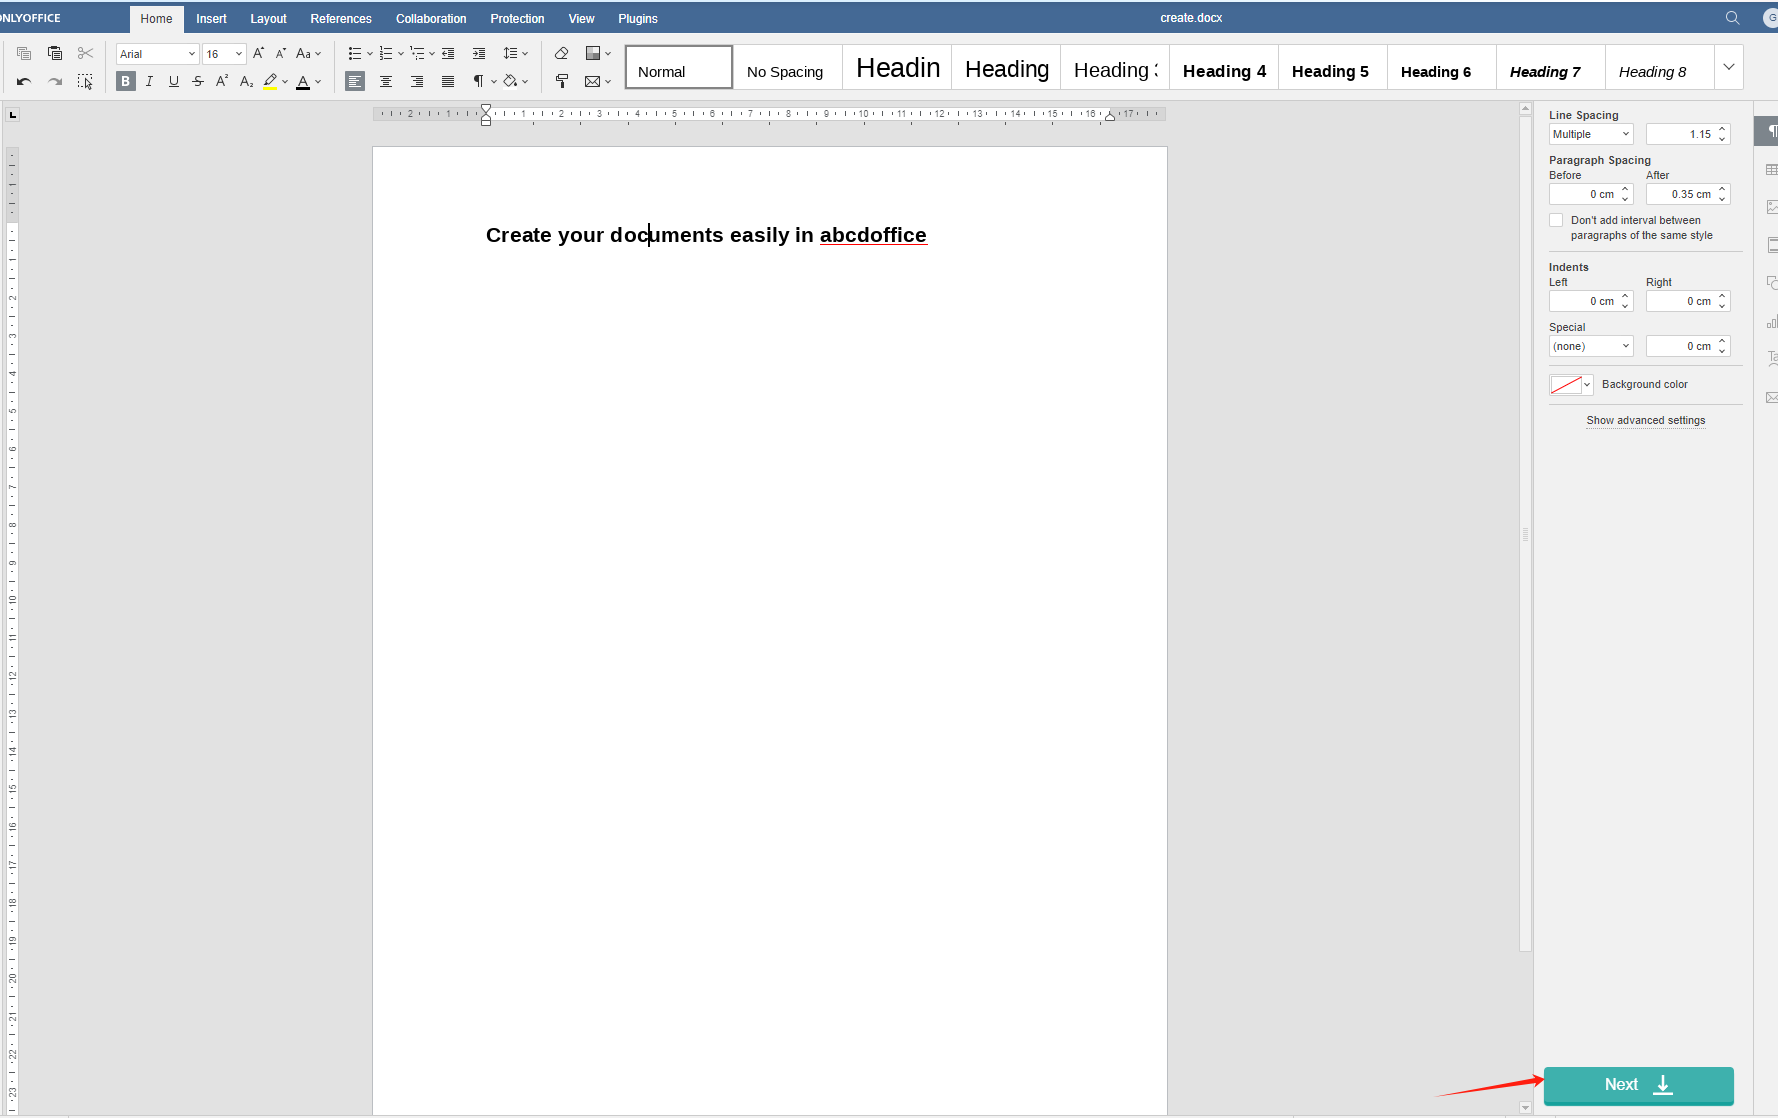Open Image settings in the right sidebar

click(x=1771, y=207)
